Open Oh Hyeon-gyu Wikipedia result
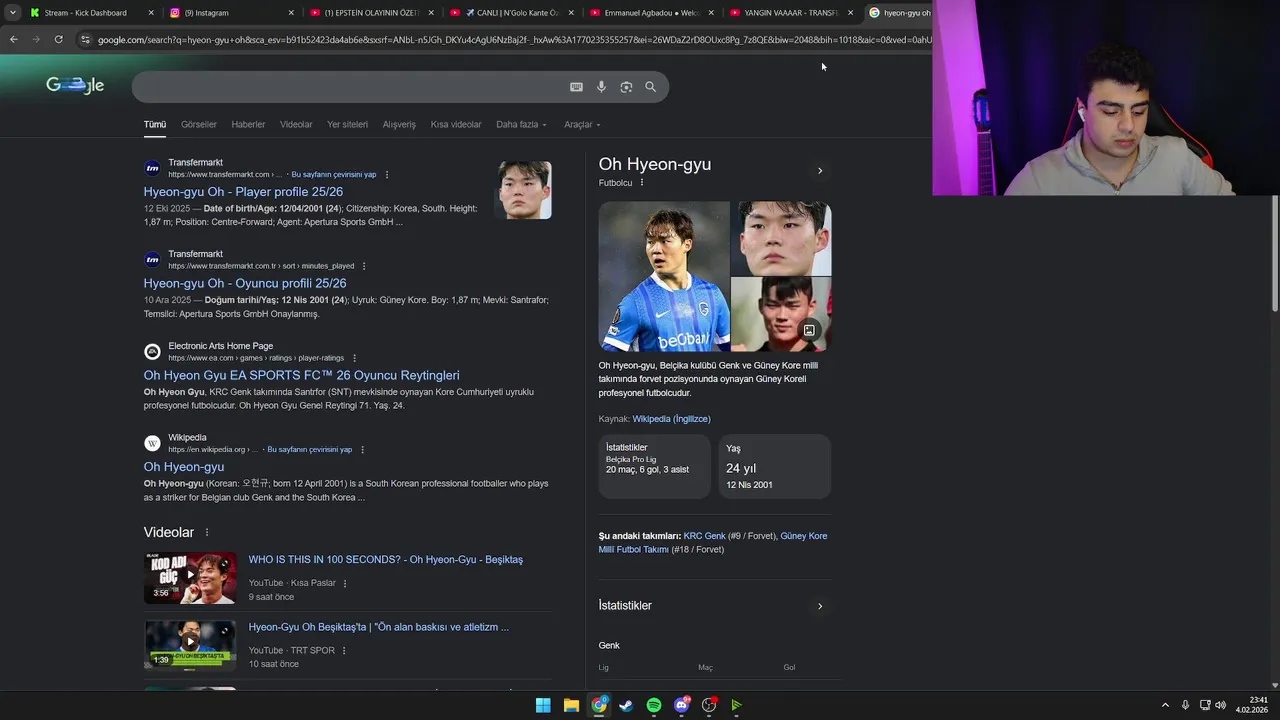The width and height of the screenshot is (1280, 720). pyautogui.click(x=184, y=467)
